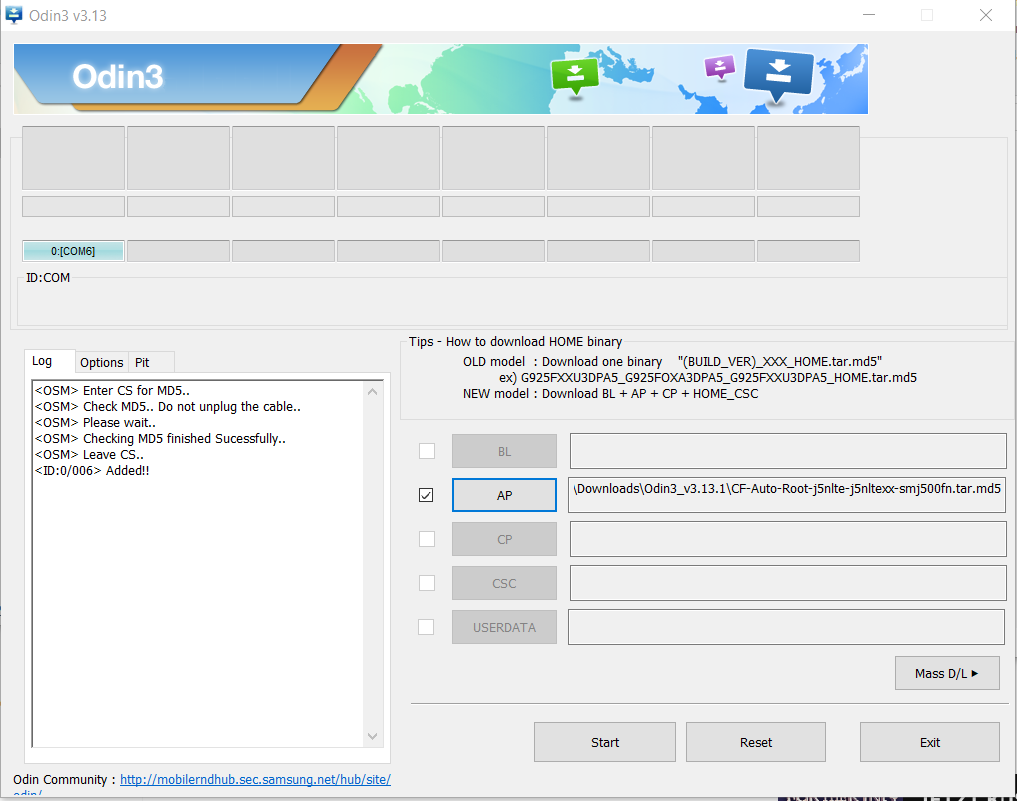Minimize the Odin3 window
The height and width of the screenshot is (801, 1017).
868,15
